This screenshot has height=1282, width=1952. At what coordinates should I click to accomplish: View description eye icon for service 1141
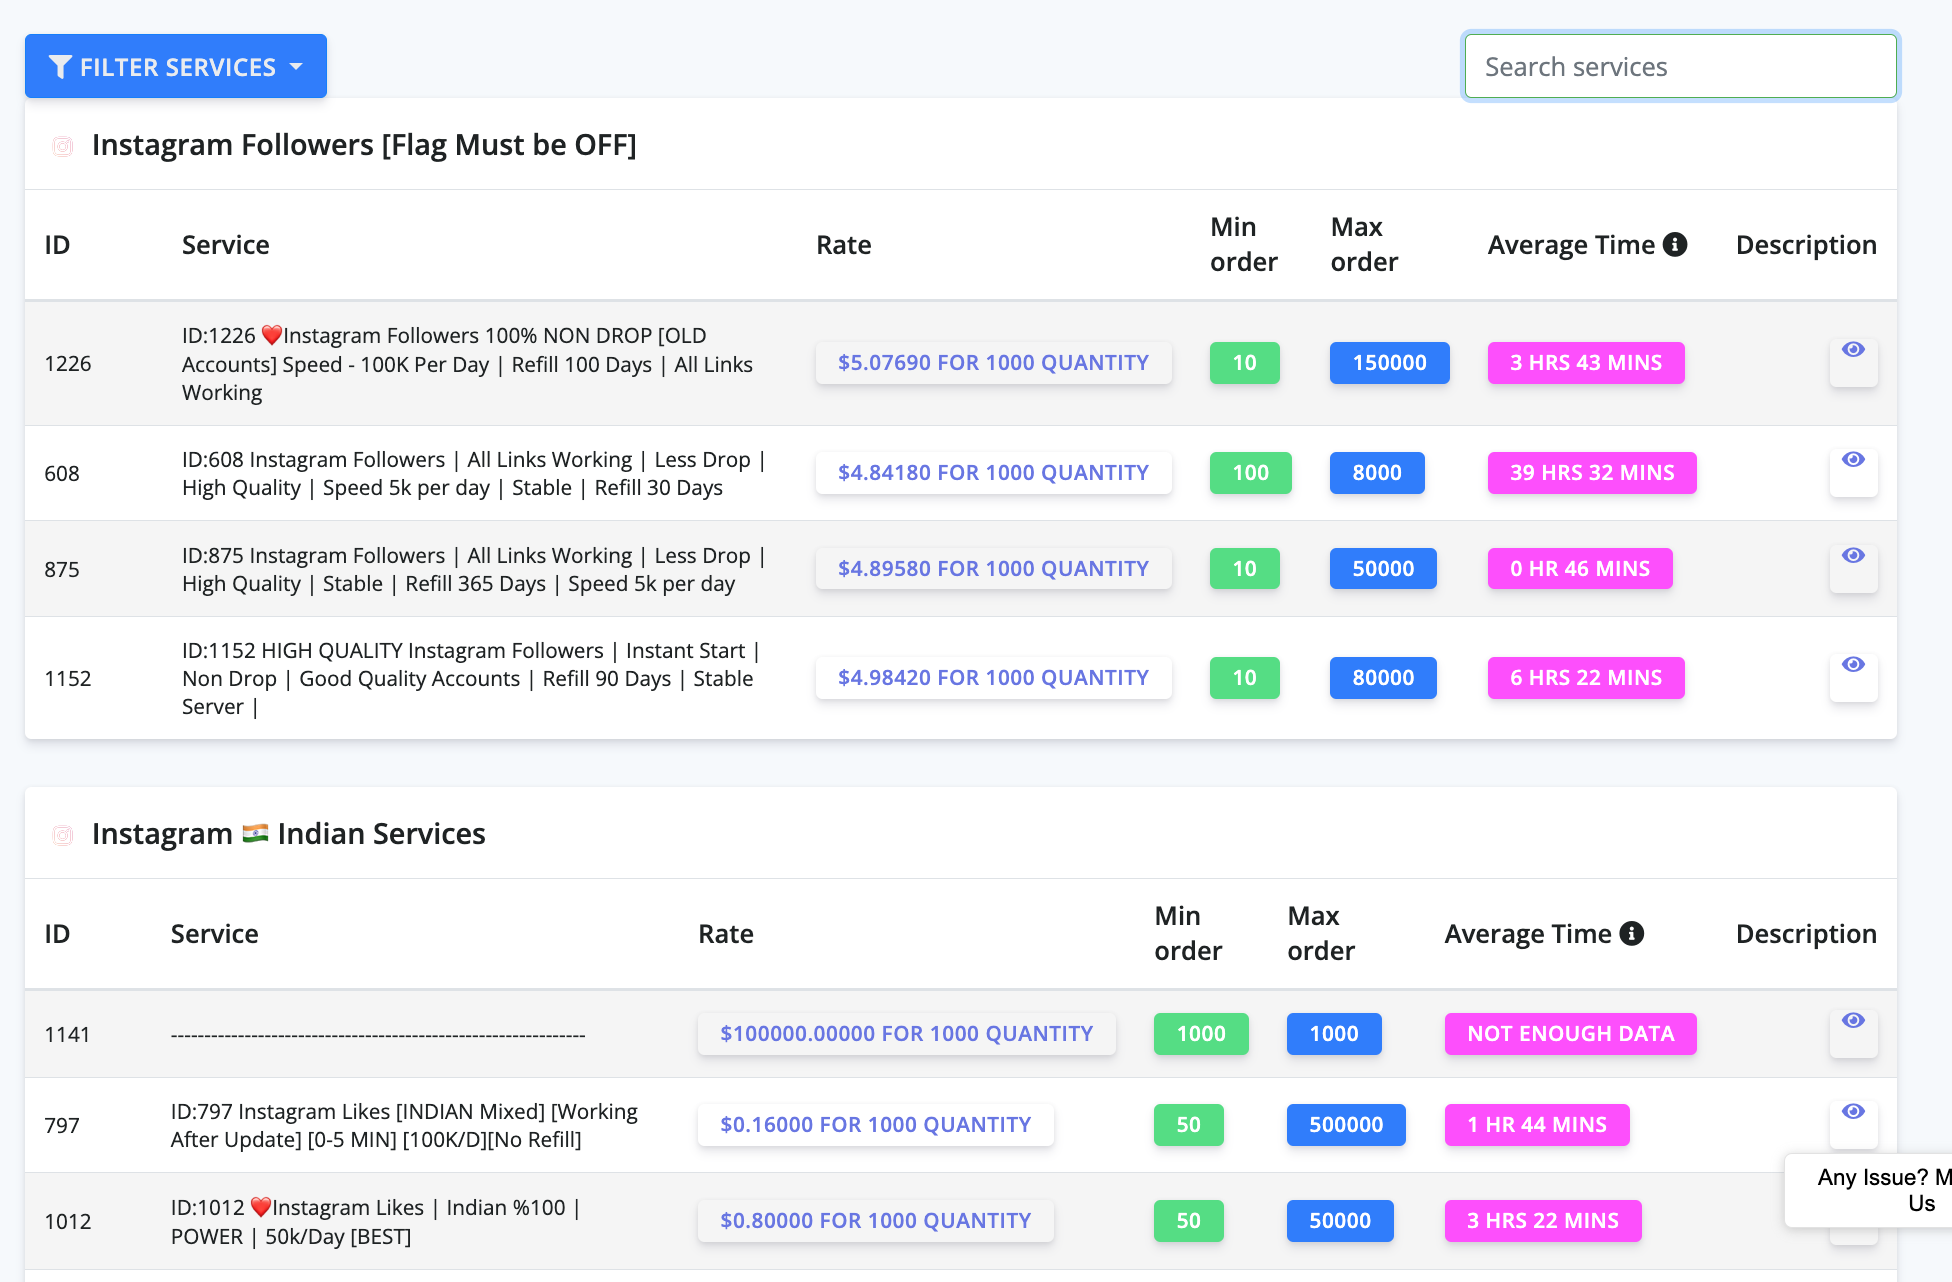[x=1853, y=1021]
